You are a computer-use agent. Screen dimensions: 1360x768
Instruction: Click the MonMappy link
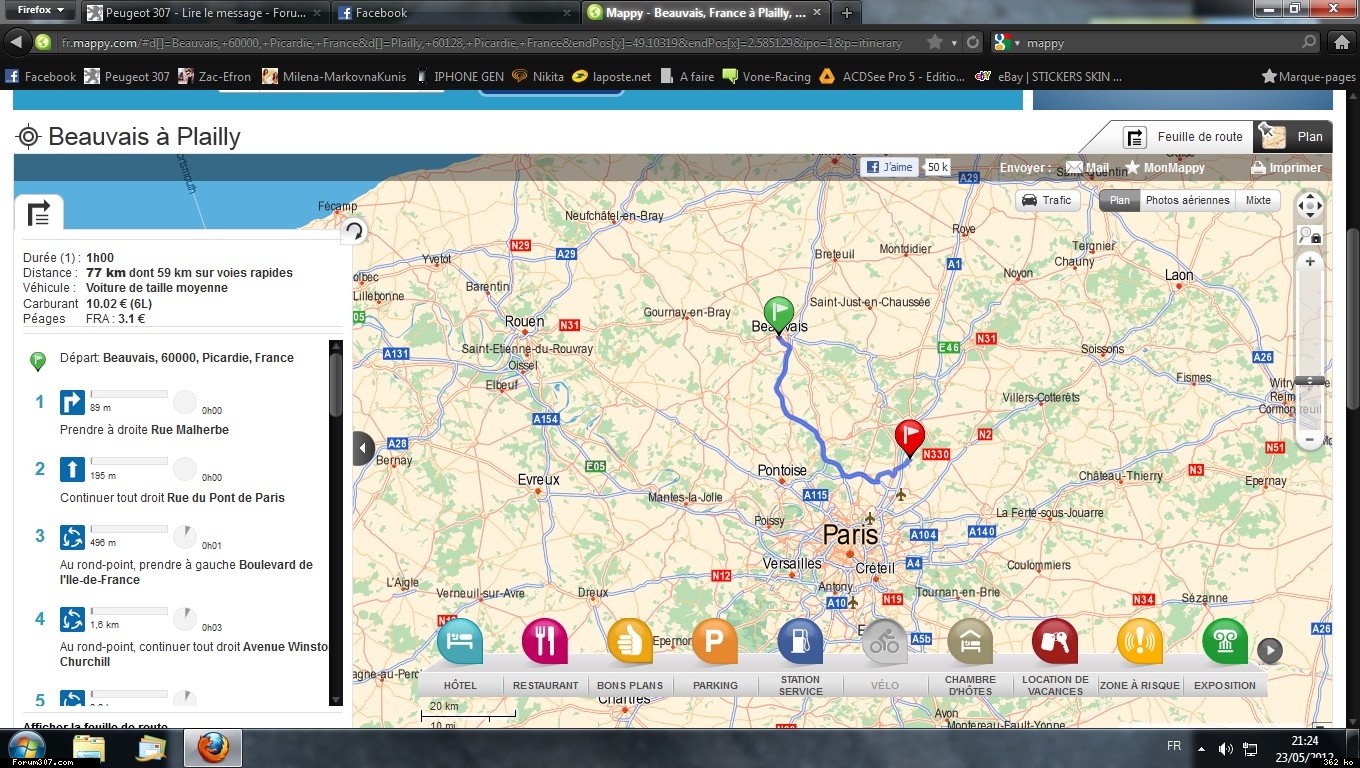click(1165, 168)
